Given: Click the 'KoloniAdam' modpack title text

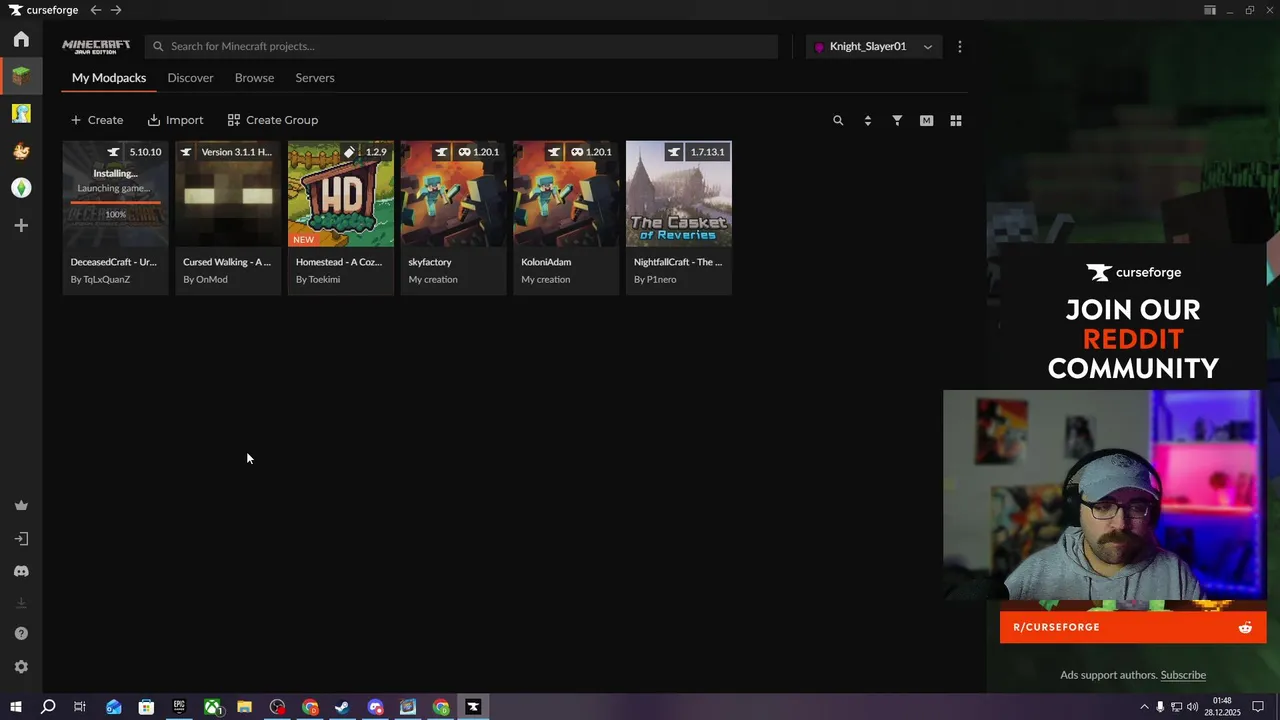Looking at the screenshot, I should (x=546, y=262).
